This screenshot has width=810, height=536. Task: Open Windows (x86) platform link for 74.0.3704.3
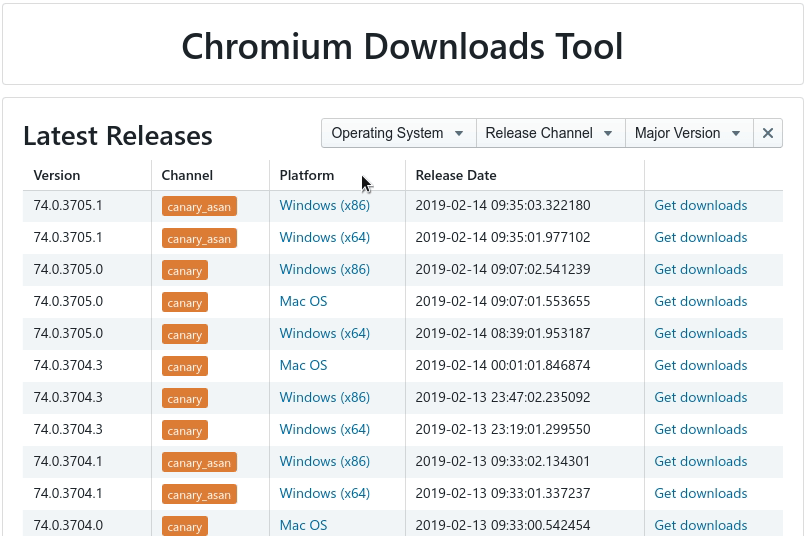(x=324, y=398)
